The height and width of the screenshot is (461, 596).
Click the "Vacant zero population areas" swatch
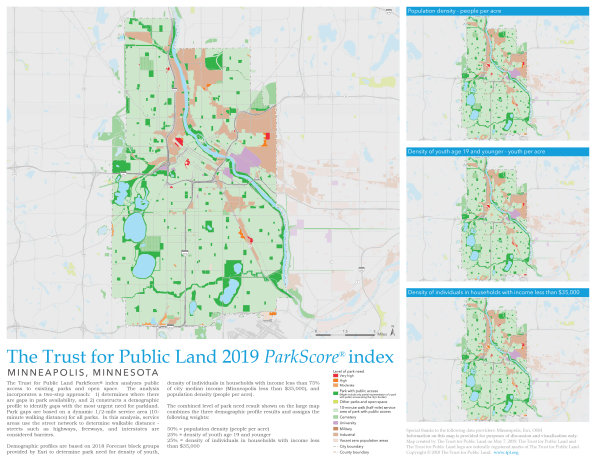336,440
